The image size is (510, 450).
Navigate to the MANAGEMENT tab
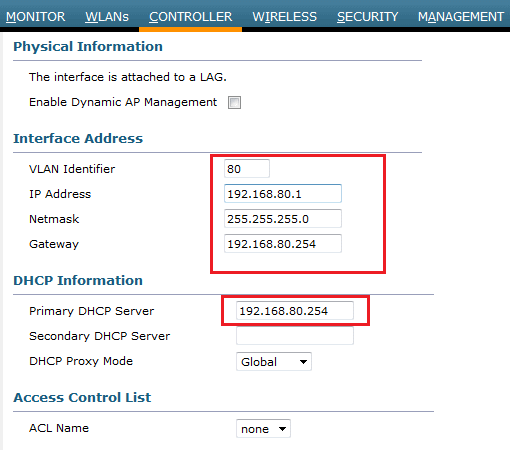461,17
